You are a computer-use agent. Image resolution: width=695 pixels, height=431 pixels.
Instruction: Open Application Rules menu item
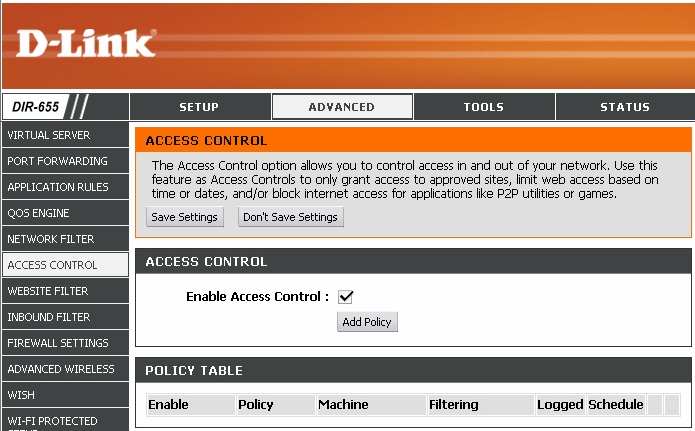point(65,187)
